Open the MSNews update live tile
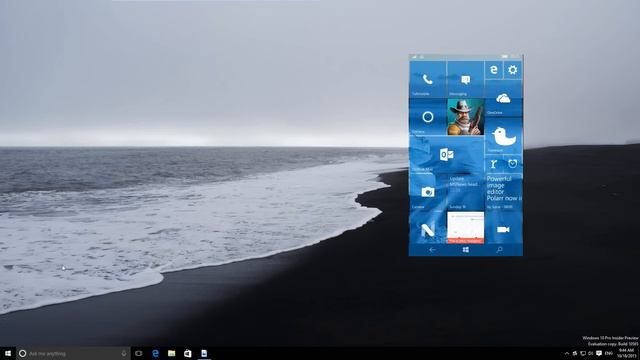The height and width of the screenshot is (360, 640). click(x=465, y=193)
